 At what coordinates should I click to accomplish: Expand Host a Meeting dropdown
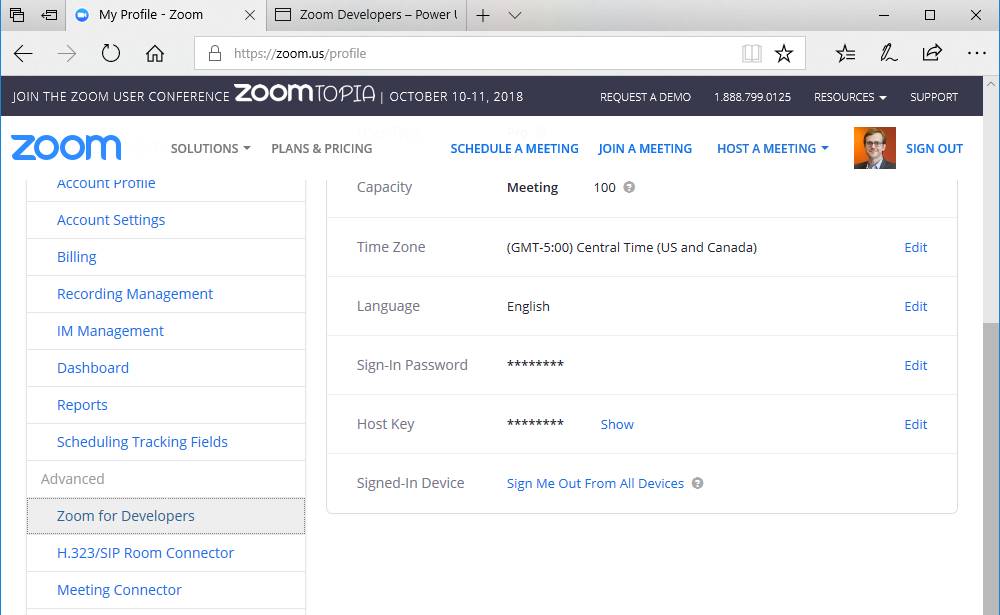click(773, 149)
